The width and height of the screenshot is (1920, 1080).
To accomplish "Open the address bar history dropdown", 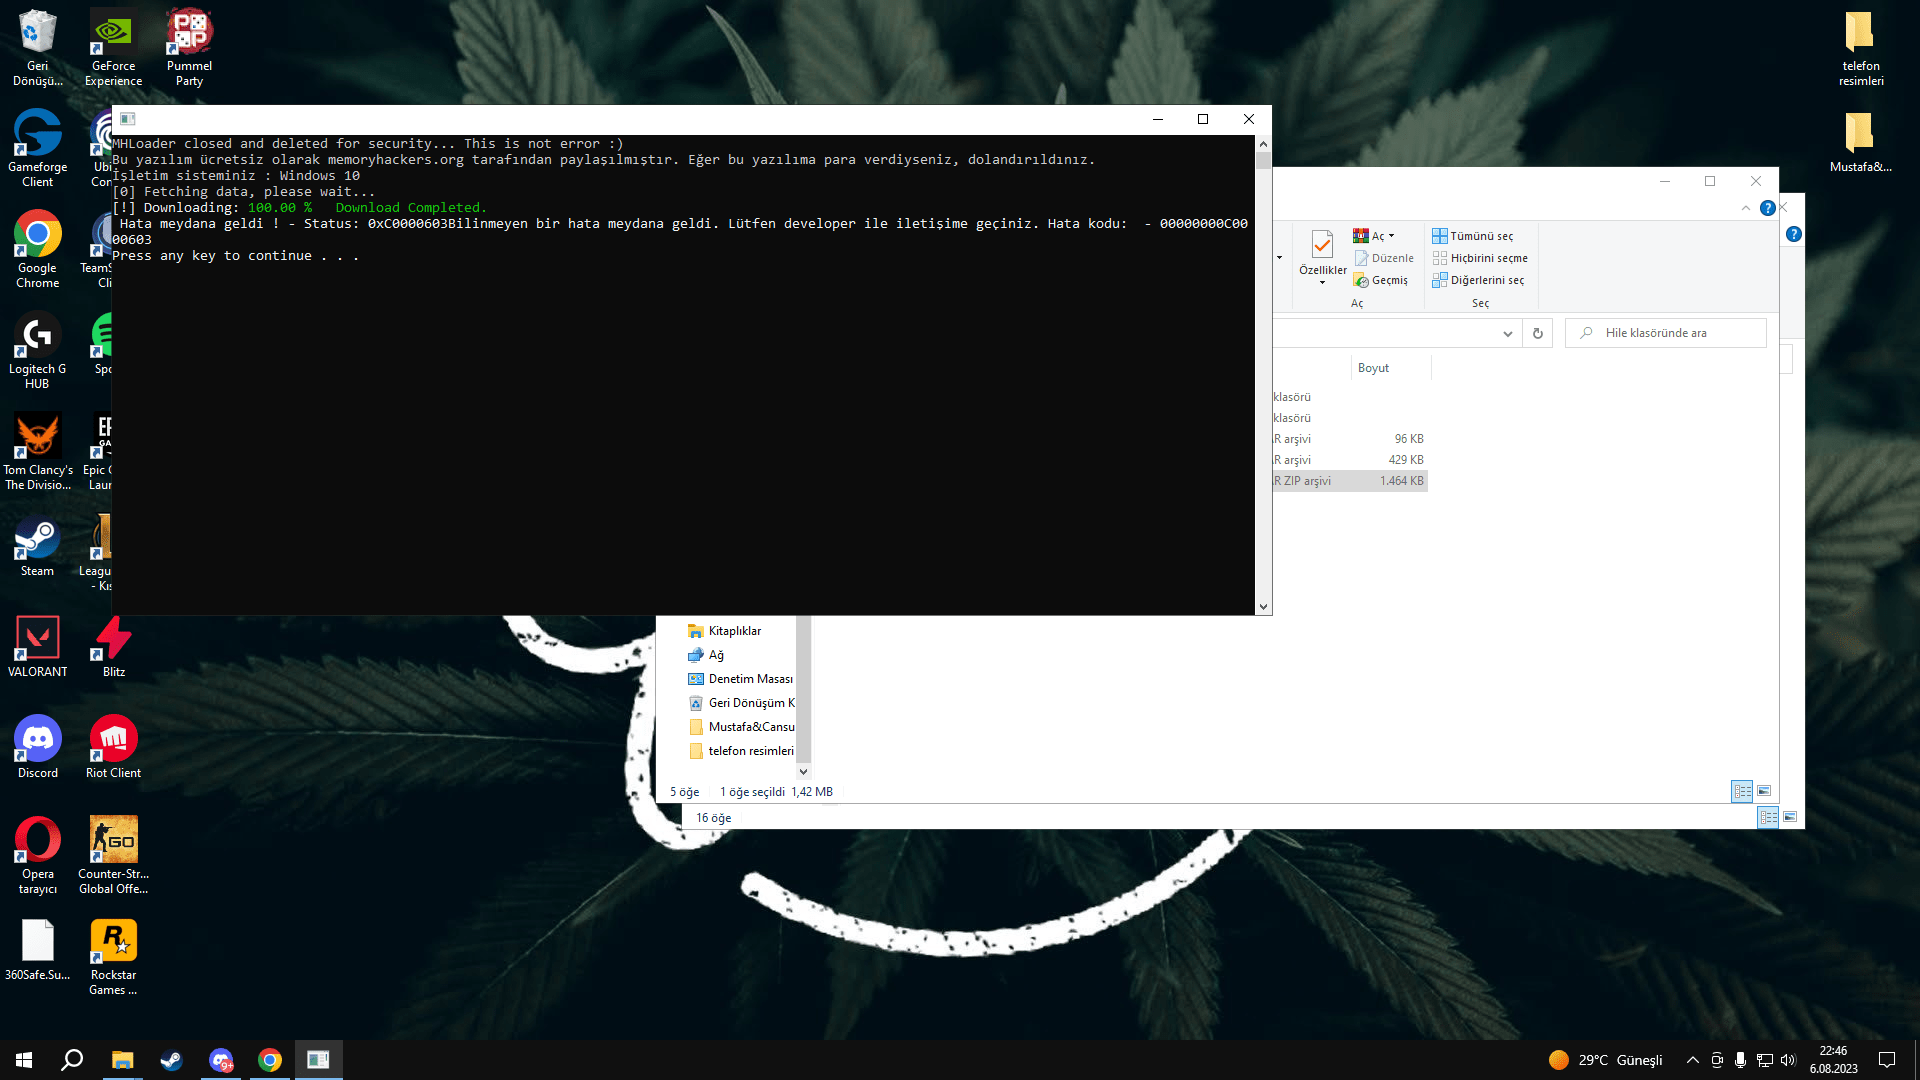I will tap(1507, 334).
